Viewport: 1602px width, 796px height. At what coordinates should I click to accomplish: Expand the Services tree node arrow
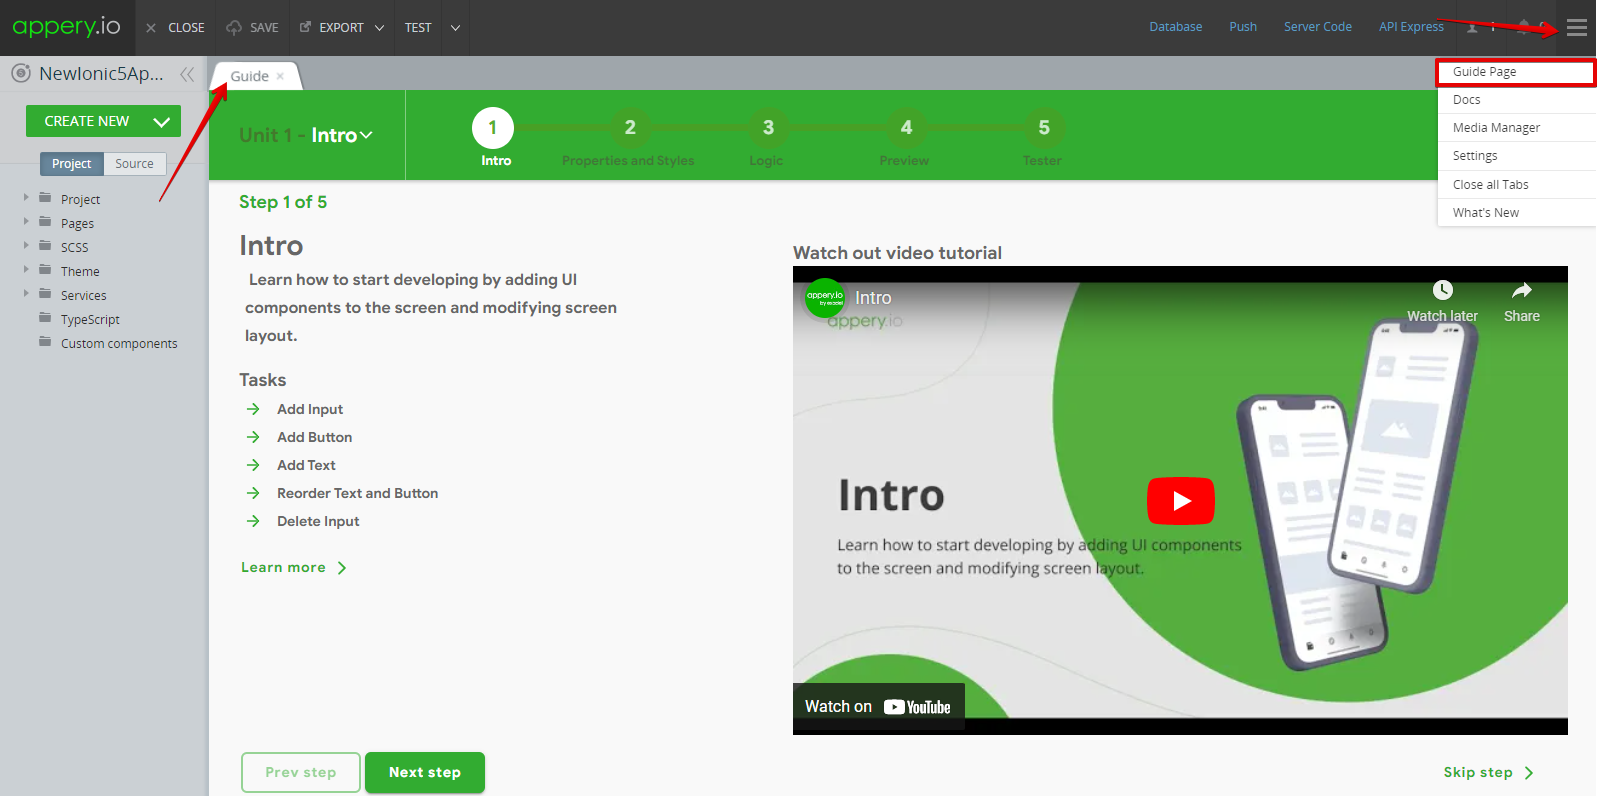pos(26,294)
